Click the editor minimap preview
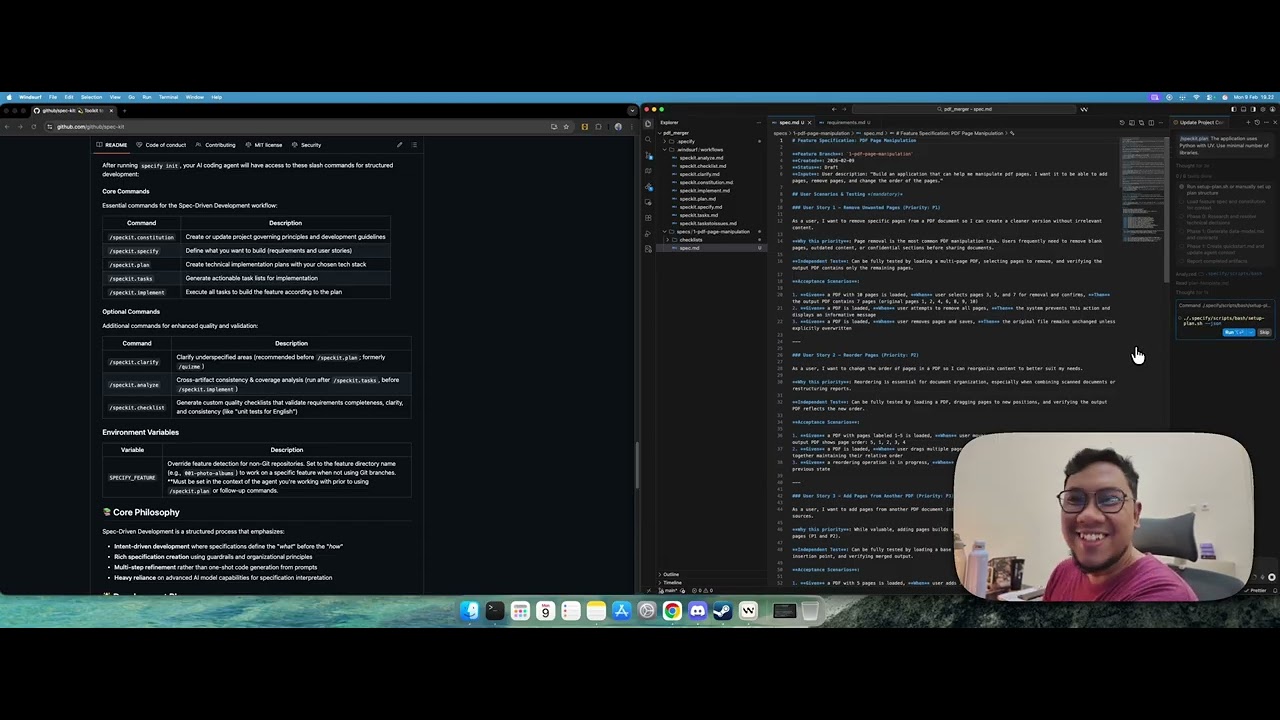Image resolution: width=1280 pixels, height=720 pixels. [1141, 190]
